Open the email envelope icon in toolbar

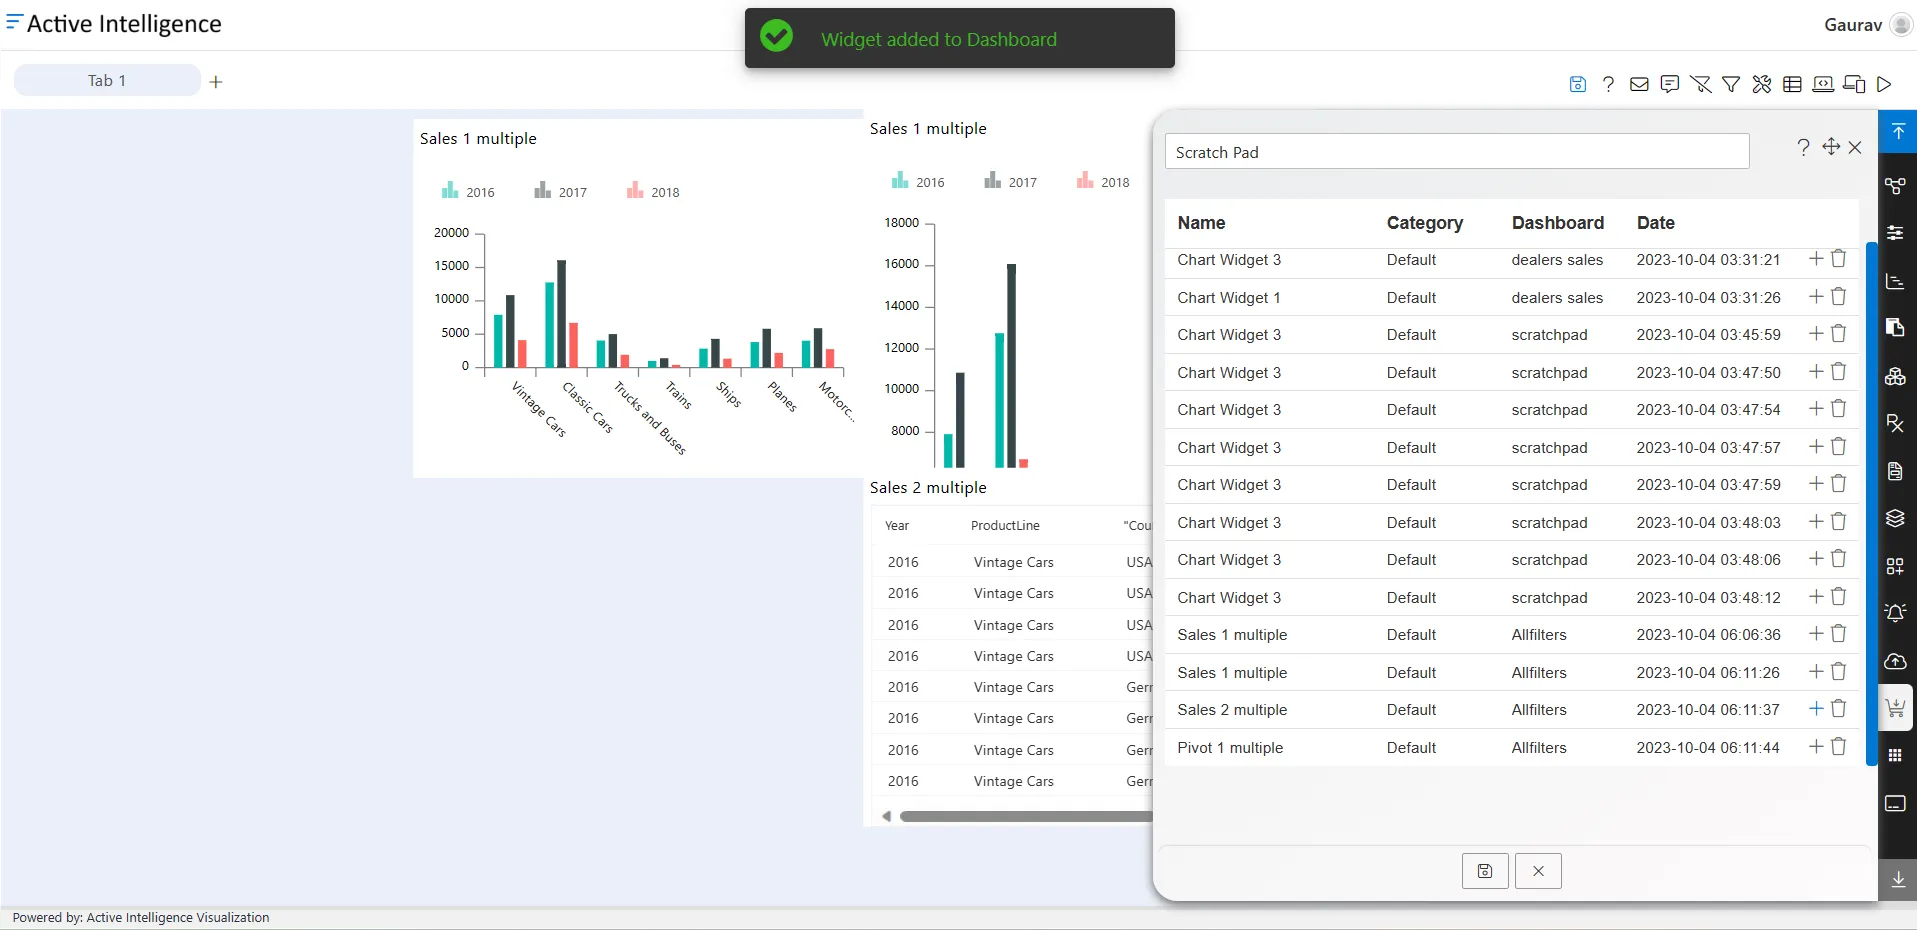(x=1639, y=84)
